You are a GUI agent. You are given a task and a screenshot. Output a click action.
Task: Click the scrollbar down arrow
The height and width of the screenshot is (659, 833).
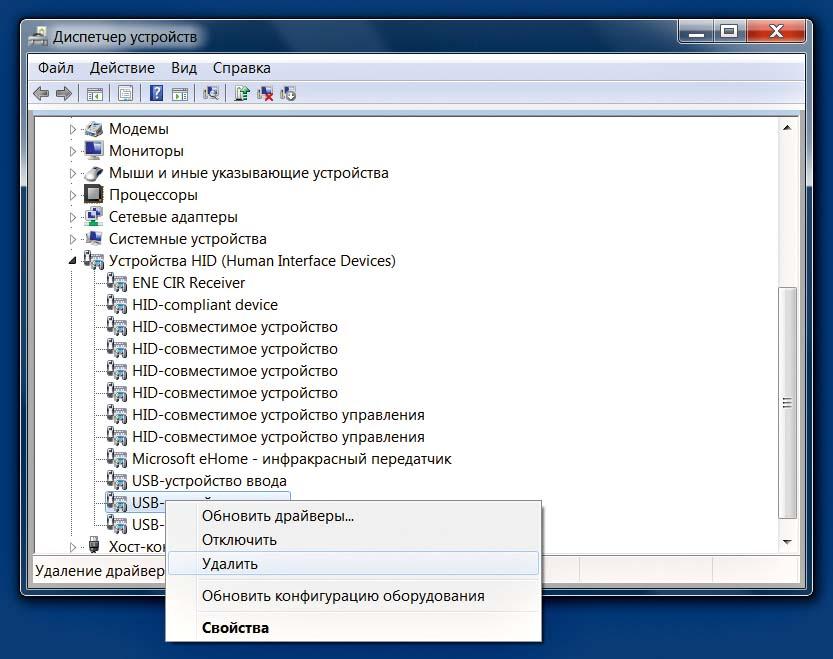[x=788, y=541]
